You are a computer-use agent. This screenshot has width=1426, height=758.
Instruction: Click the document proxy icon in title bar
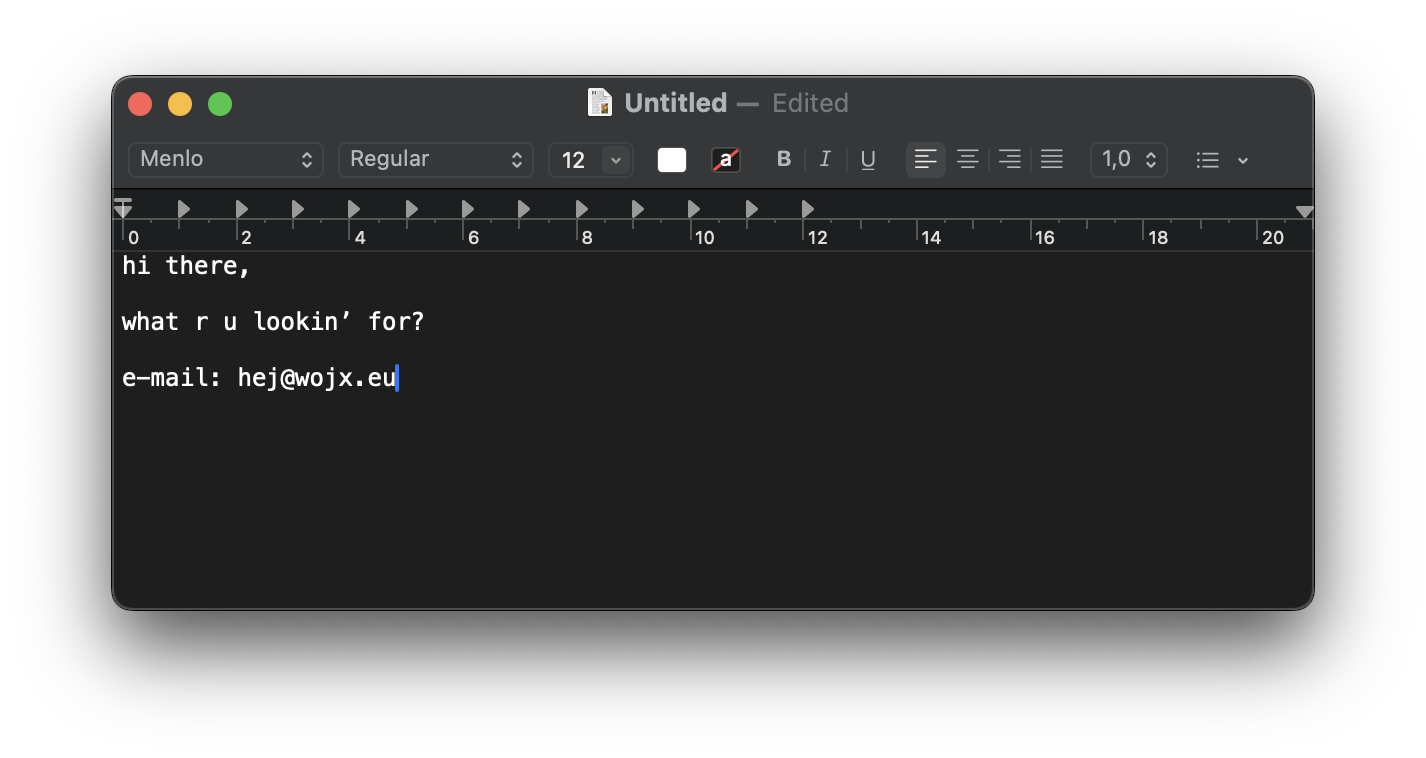click(x=600, y=103)
